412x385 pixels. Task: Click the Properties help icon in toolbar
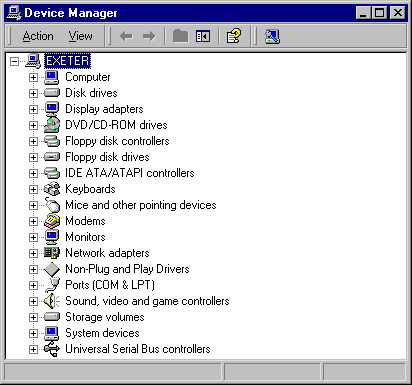click(x=234, y=36)
